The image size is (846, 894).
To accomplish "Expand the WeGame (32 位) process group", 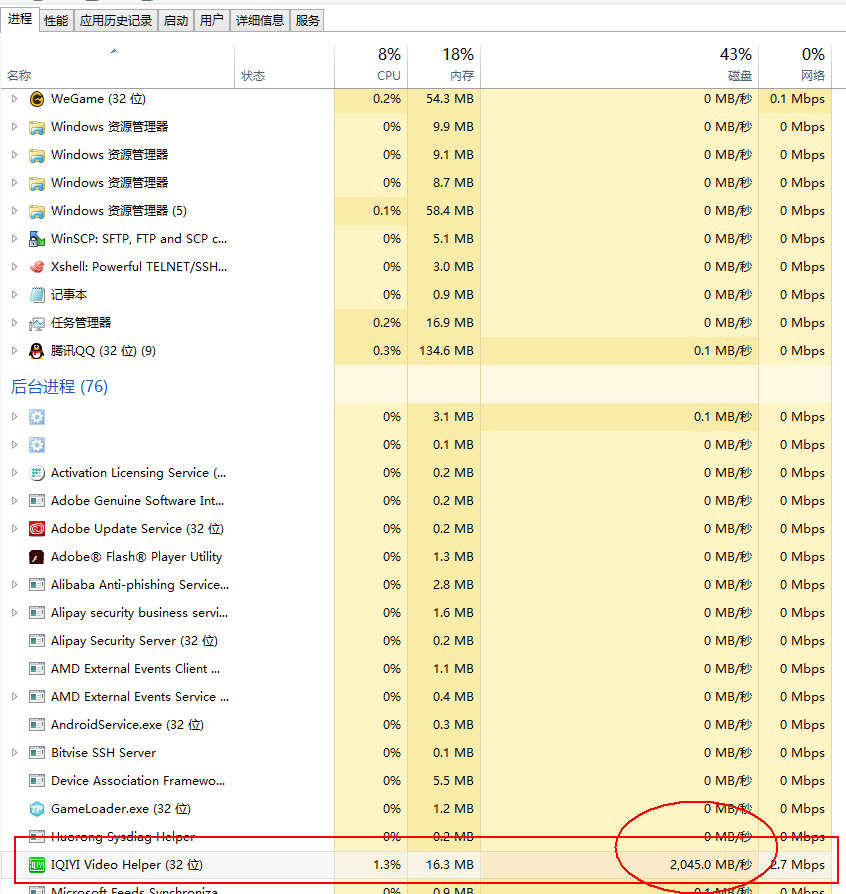I will 14,99.
